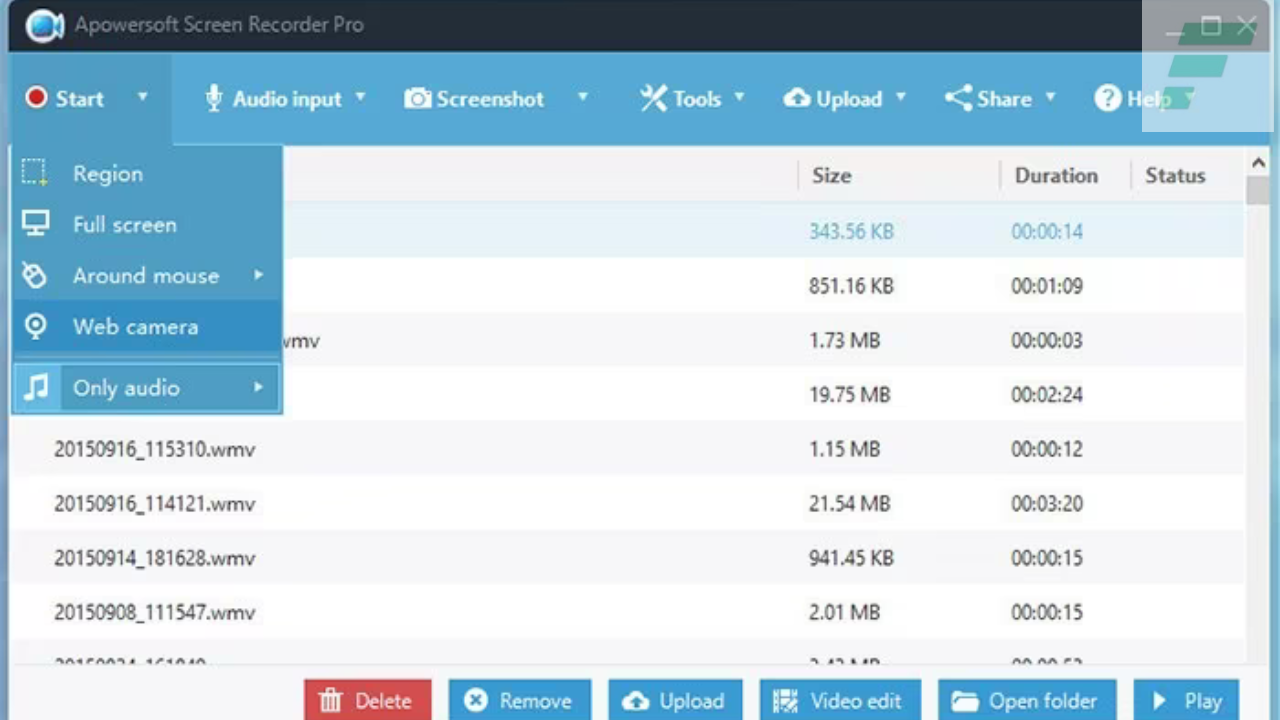Select file 20150916_115310.wmv
The image size is (1280, 720).
[155, 449]
